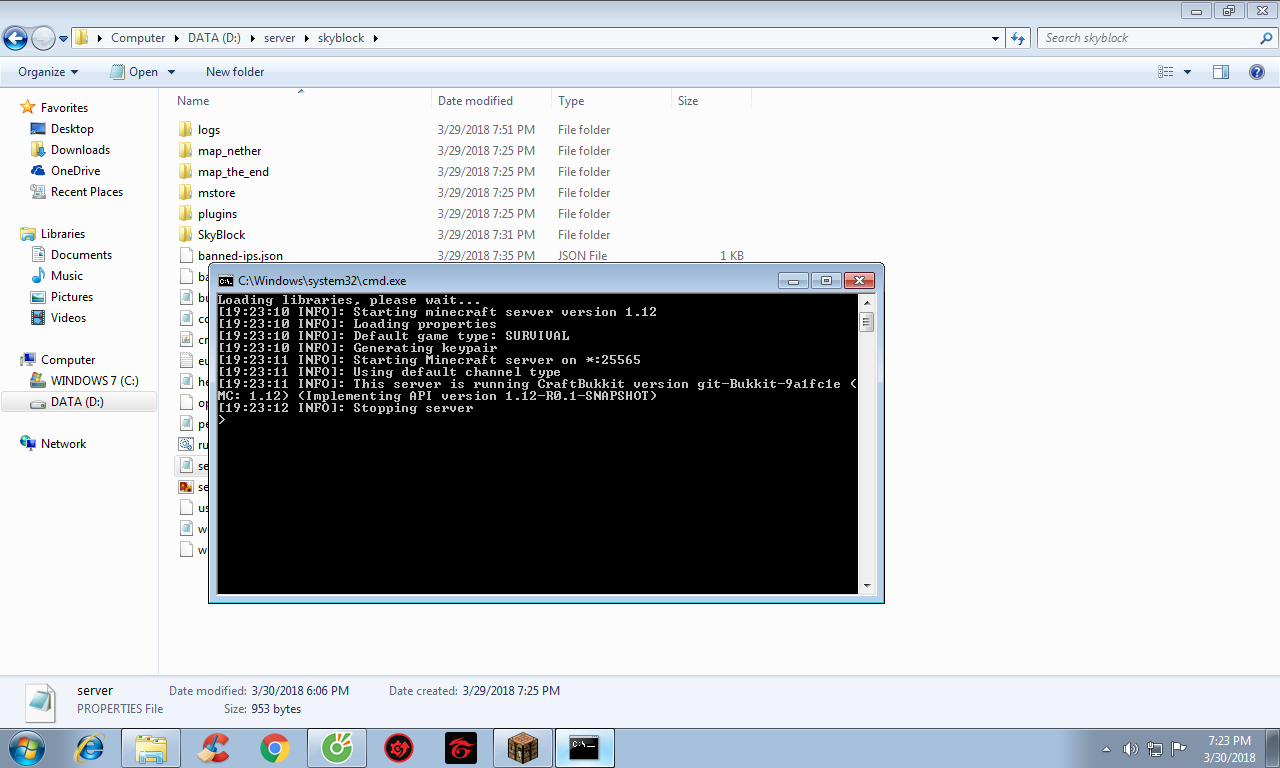Expand the address bar history dropdown
This screenshot has height=768, width=1280.
[x=995, y=38]
